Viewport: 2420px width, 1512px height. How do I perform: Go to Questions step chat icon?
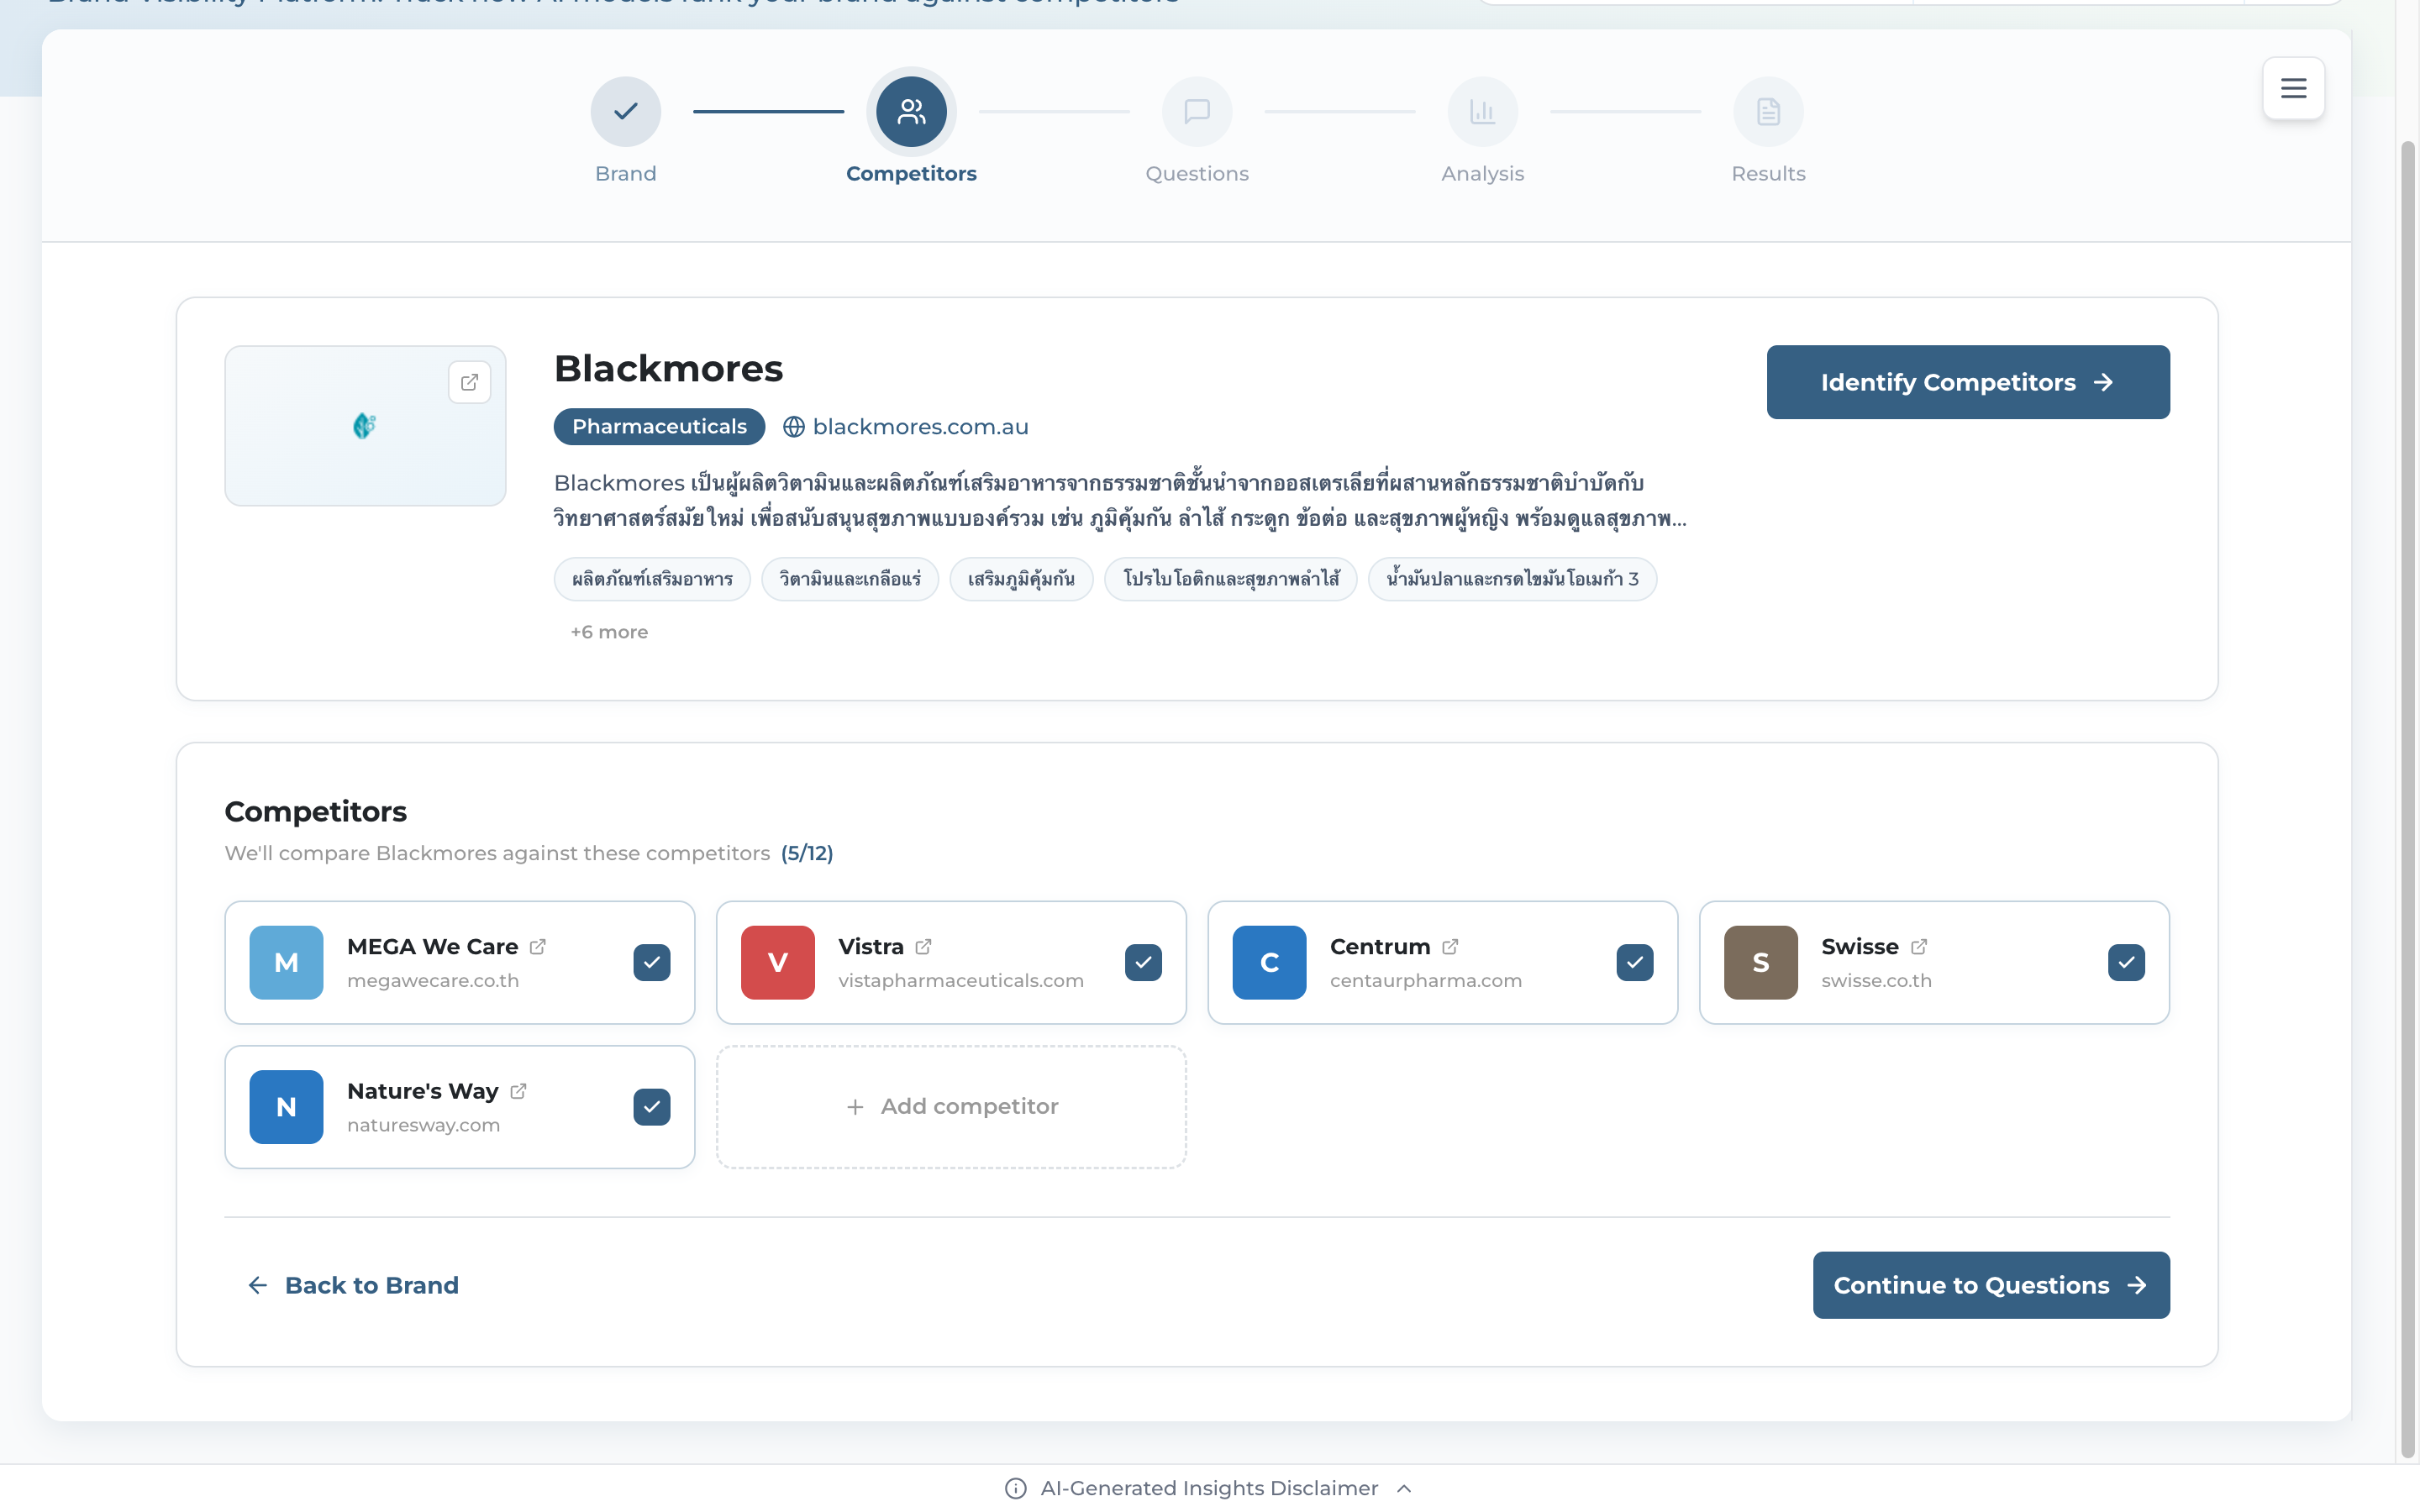(x=1197, y=111)
